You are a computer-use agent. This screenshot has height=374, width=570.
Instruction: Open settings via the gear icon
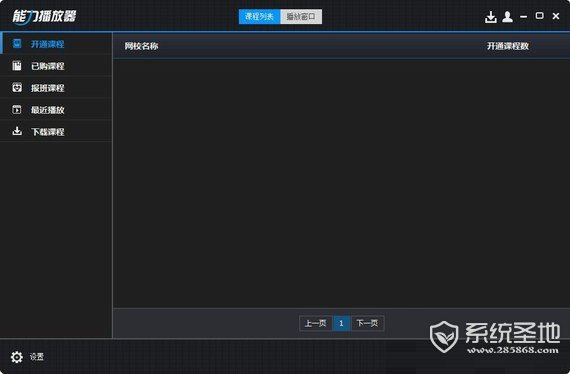[x=17, y=357]
